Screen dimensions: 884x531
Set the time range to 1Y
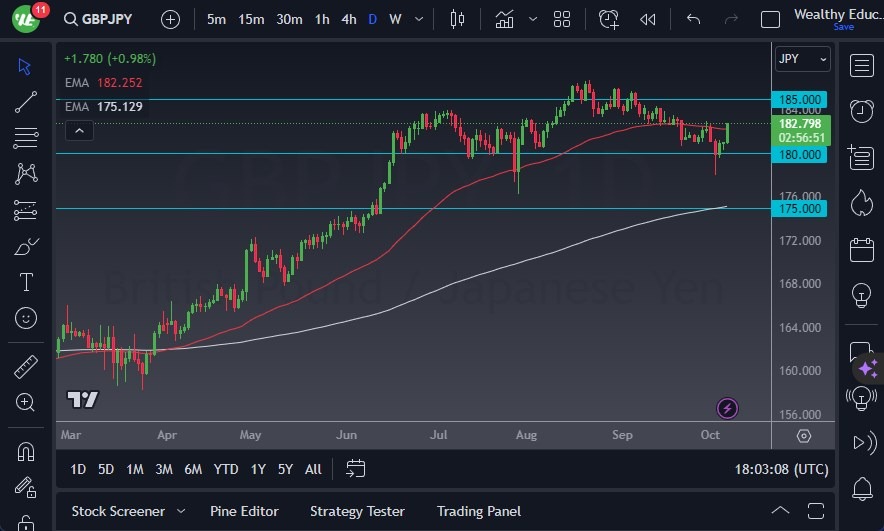click(258, 469)
